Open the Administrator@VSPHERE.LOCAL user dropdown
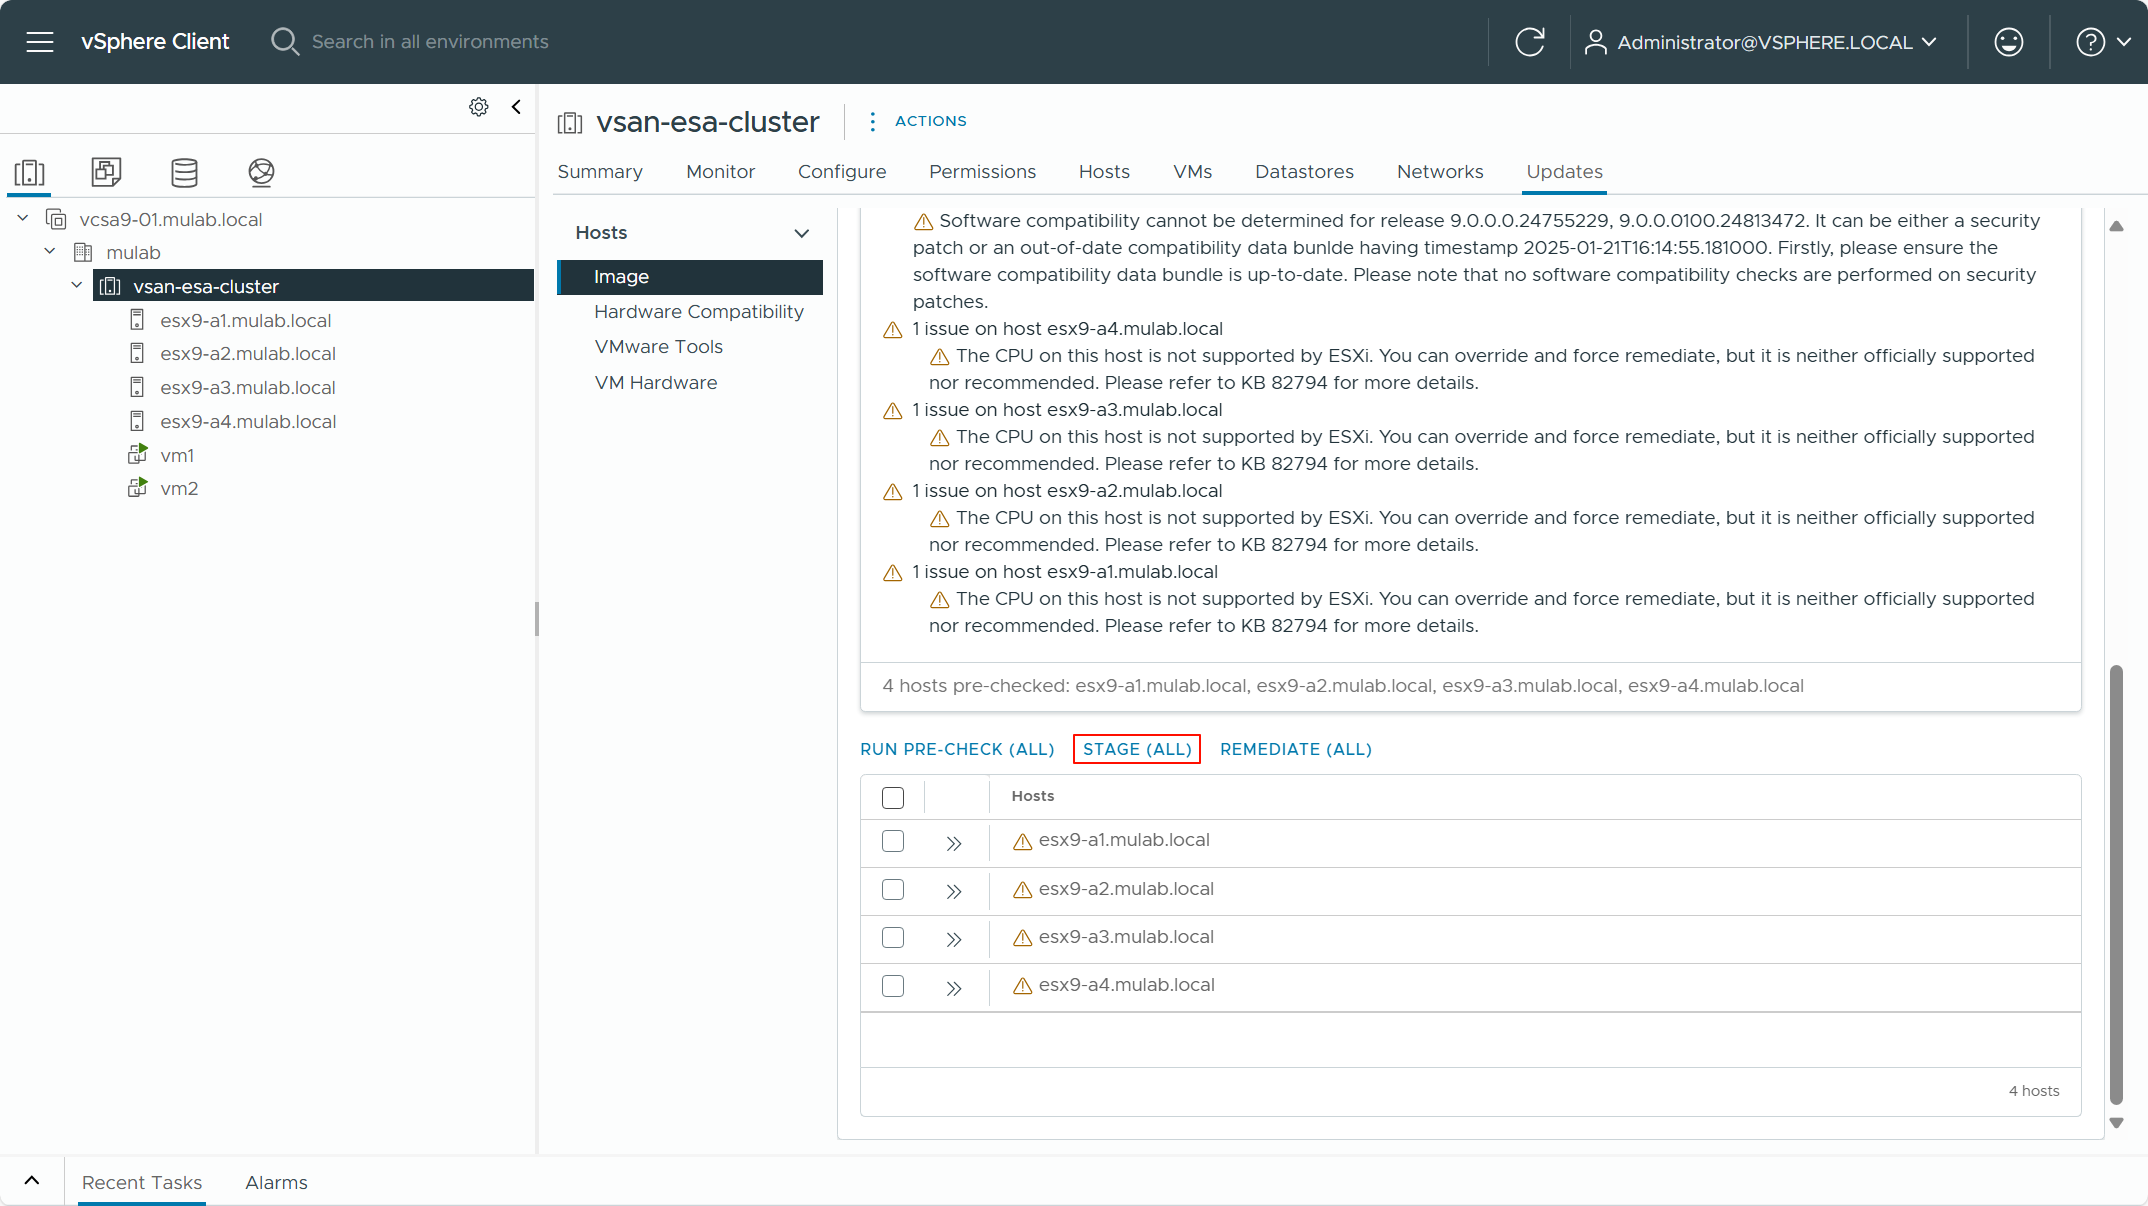The image size is (2148, 1206). [1763, 42]
